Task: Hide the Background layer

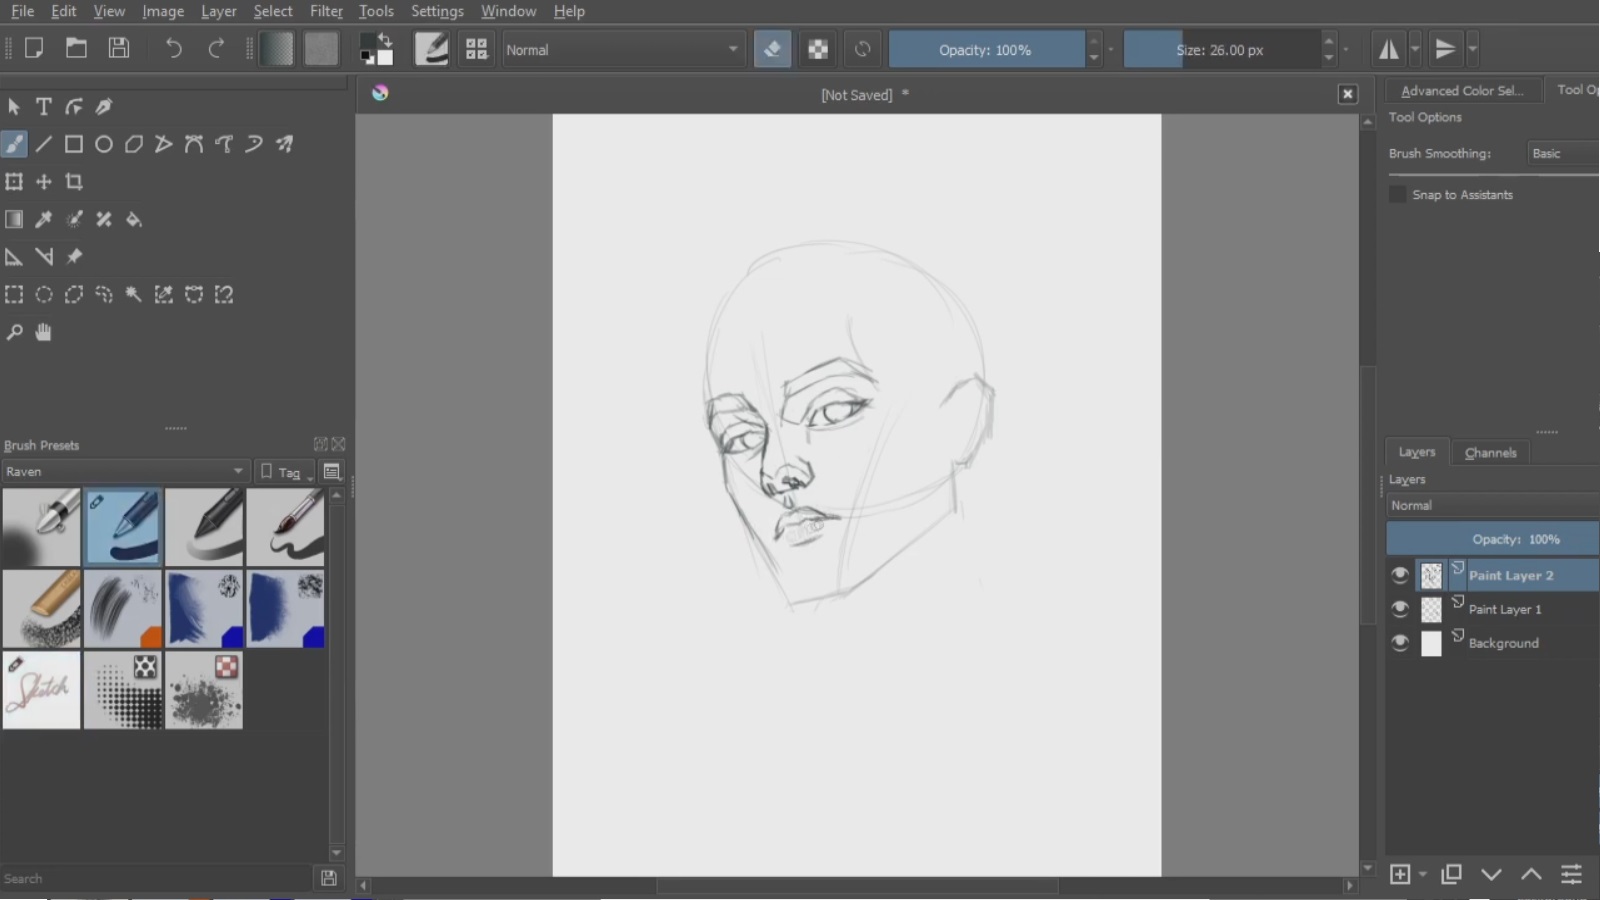Action: coord(1400,643)
